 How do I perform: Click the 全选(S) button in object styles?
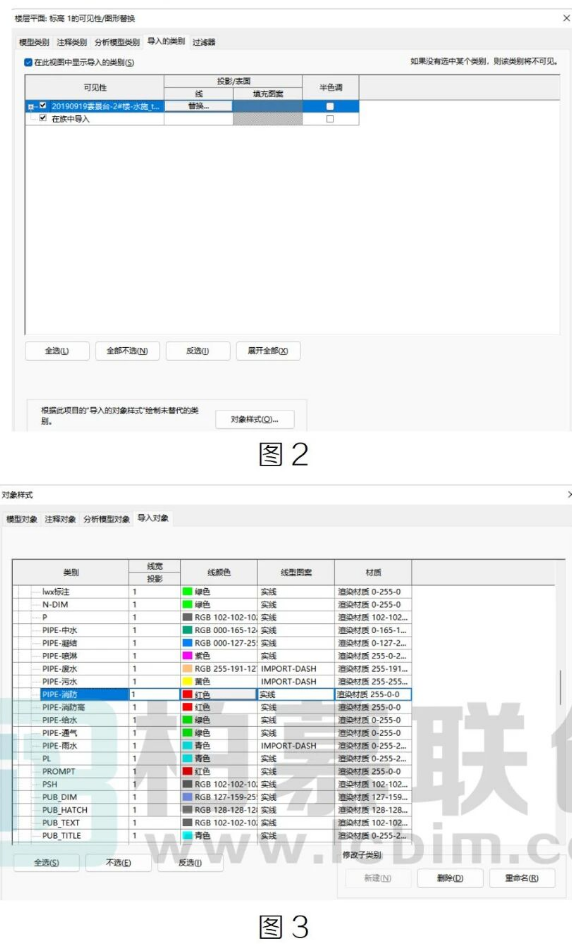(46, 863)
